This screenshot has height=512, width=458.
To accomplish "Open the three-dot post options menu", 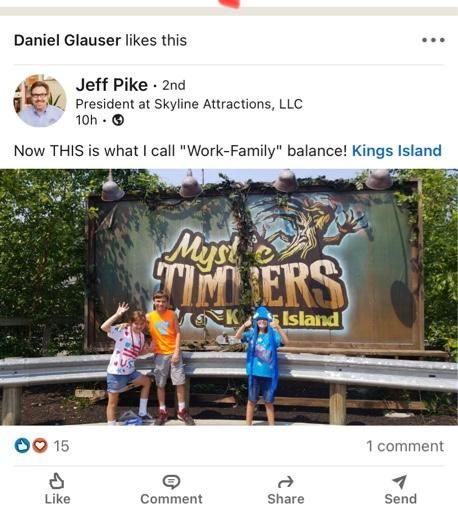I will 433,40.
